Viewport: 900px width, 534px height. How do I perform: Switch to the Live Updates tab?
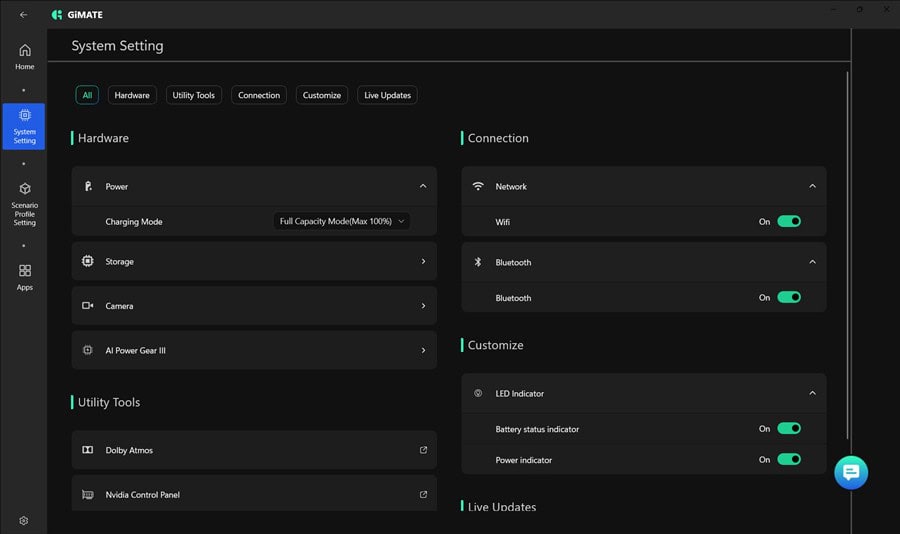(x=387, y=95)
